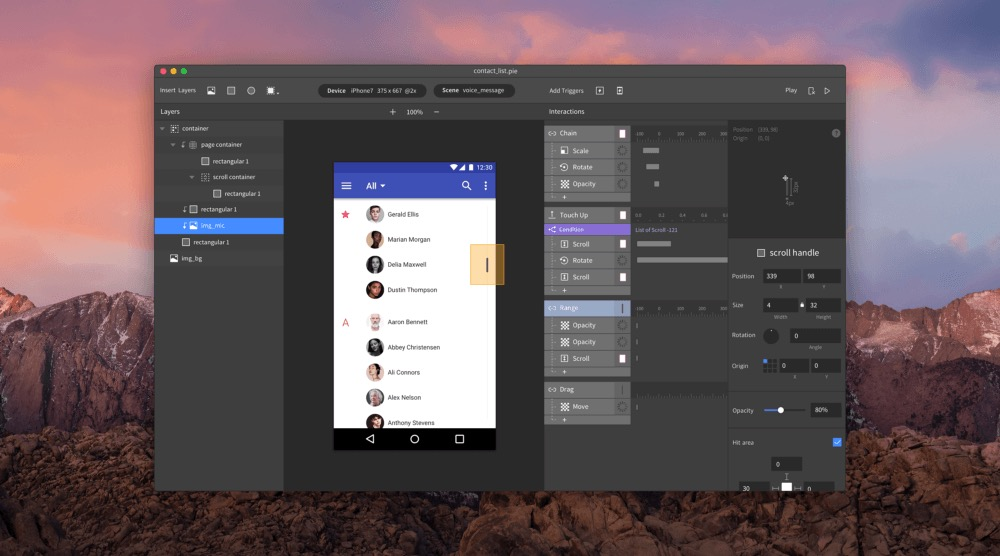The width and height of the screenshot is (1000, 556).
Task: Click the Opacity 80% field
Action: [x=825, y=410]
